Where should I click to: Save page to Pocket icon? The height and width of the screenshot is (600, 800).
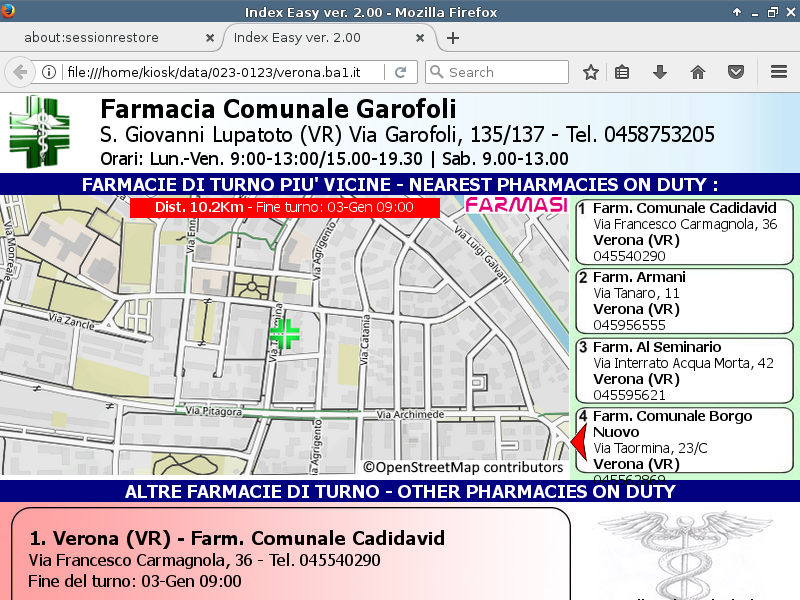pos(736,72)
